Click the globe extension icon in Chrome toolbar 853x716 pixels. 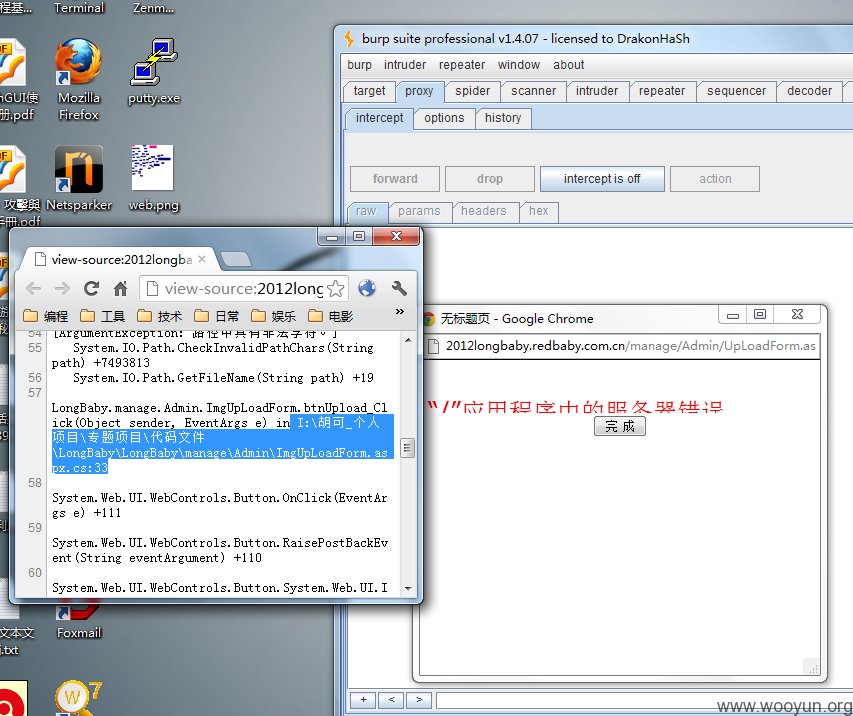pos(367,288)
